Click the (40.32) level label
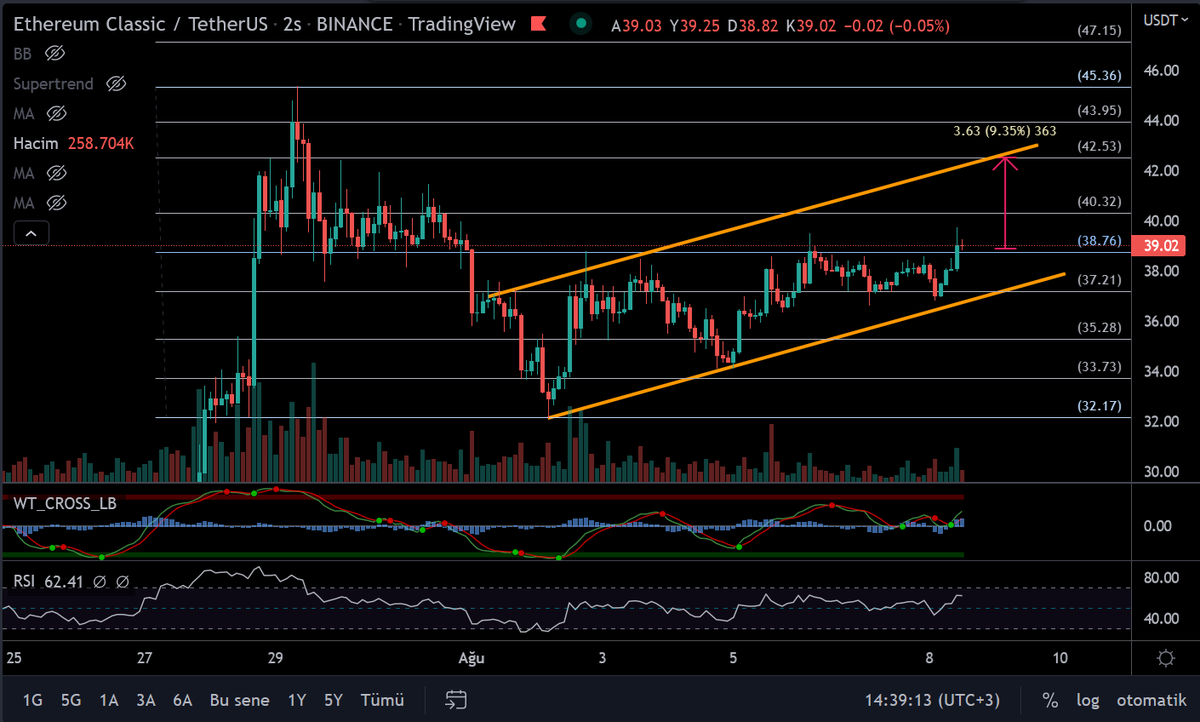Screen dimensions: 1200x722 click(1099, 201)
